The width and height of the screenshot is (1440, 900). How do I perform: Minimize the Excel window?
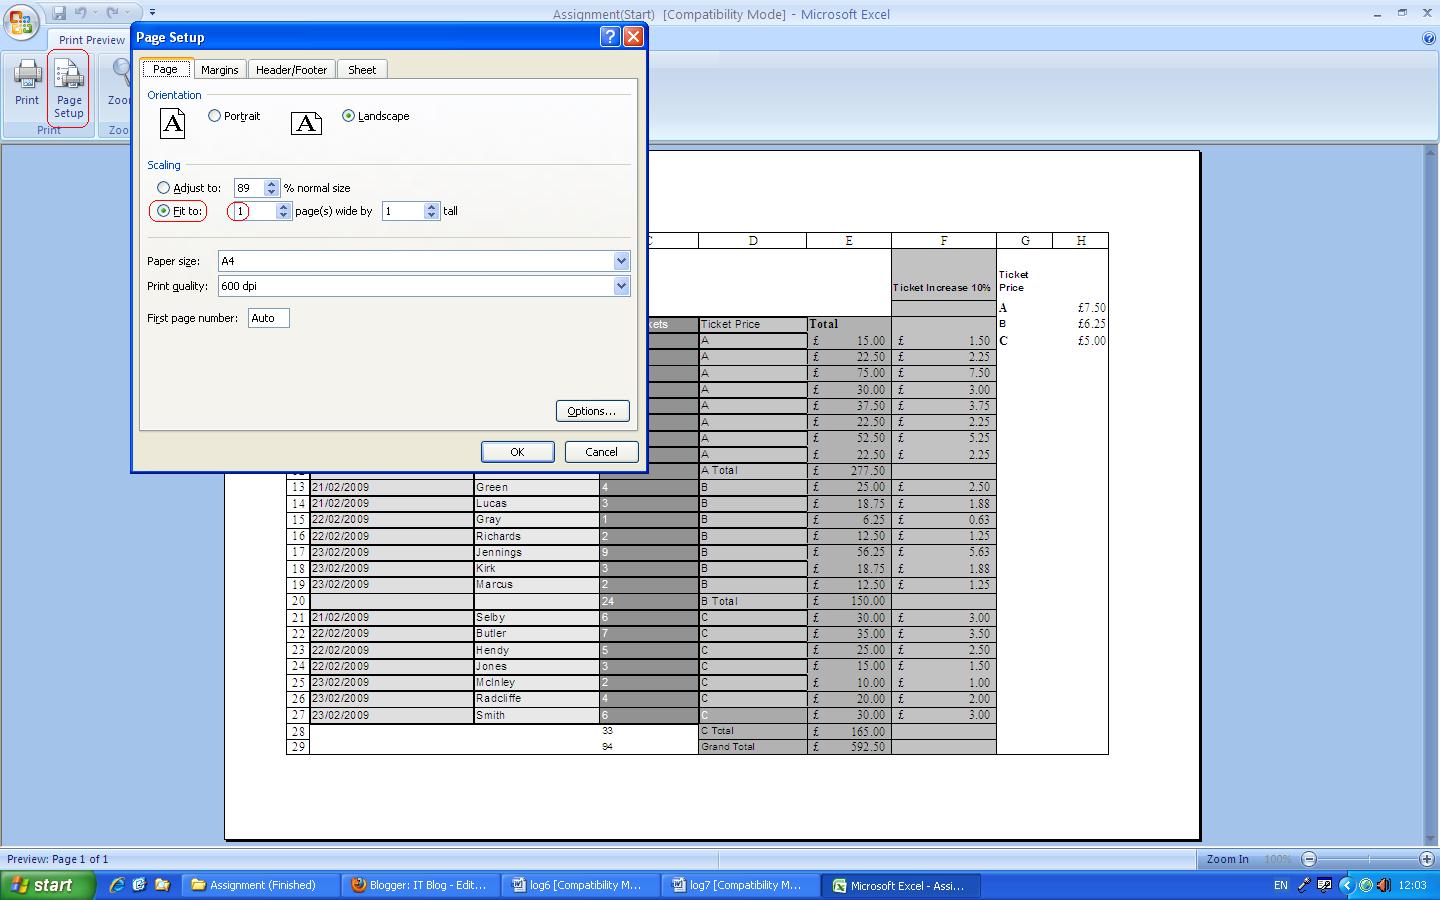click(1378, 13)
